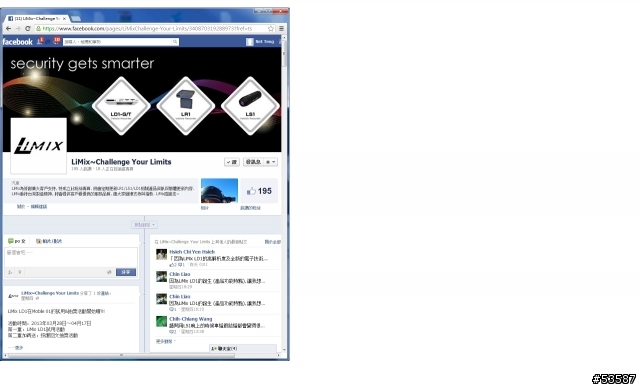This screenshot has width=640, height=387.
Task: Click the like icon under Hsieh's post
Action: tap(172, 265)
